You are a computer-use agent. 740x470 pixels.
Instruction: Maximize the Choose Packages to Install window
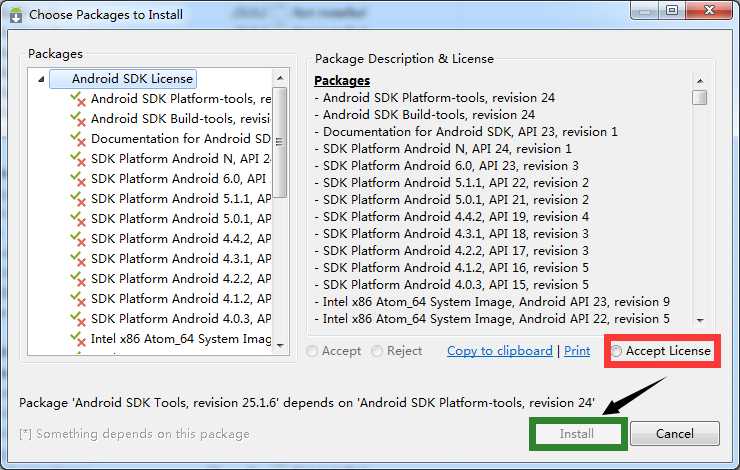[x=673, y=10]
